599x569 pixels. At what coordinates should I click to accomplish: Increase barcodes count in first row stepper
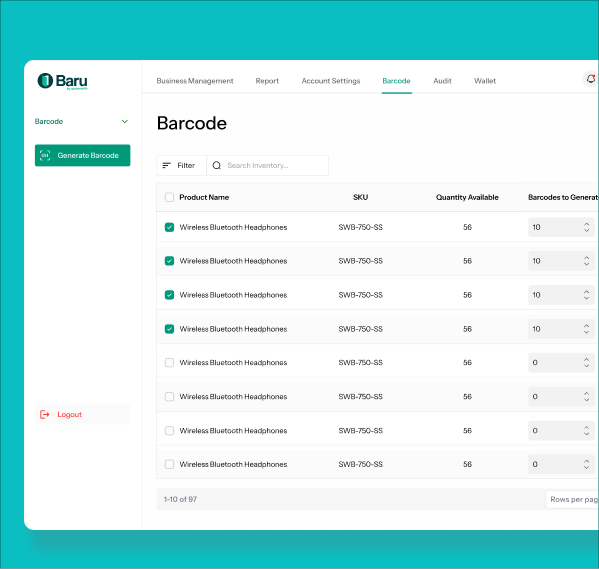click(586, 224)
